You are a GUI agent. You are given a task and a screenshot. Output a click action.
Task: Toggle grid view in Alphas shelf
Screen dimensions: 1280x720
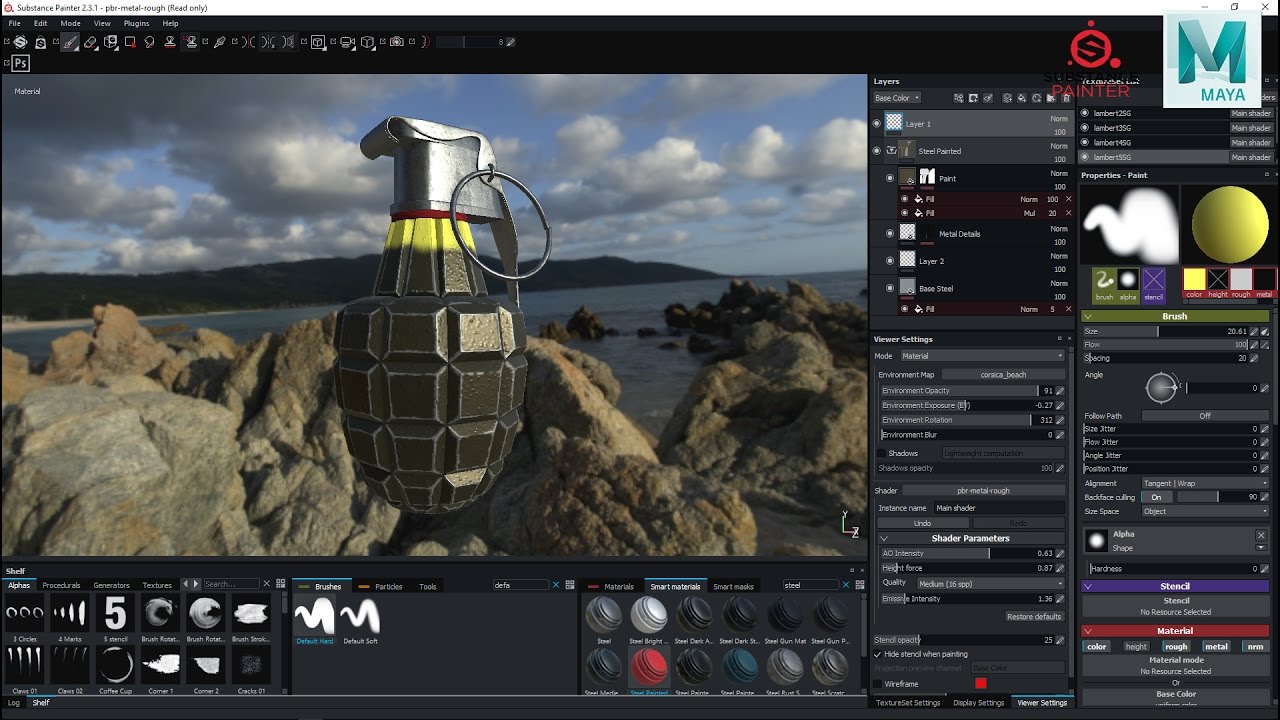coord(279,584)
